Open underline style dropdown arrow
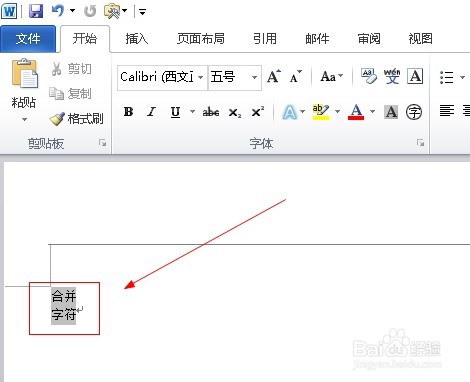The width and height of the screenshot is (470, 382). [x=192, y=111]
